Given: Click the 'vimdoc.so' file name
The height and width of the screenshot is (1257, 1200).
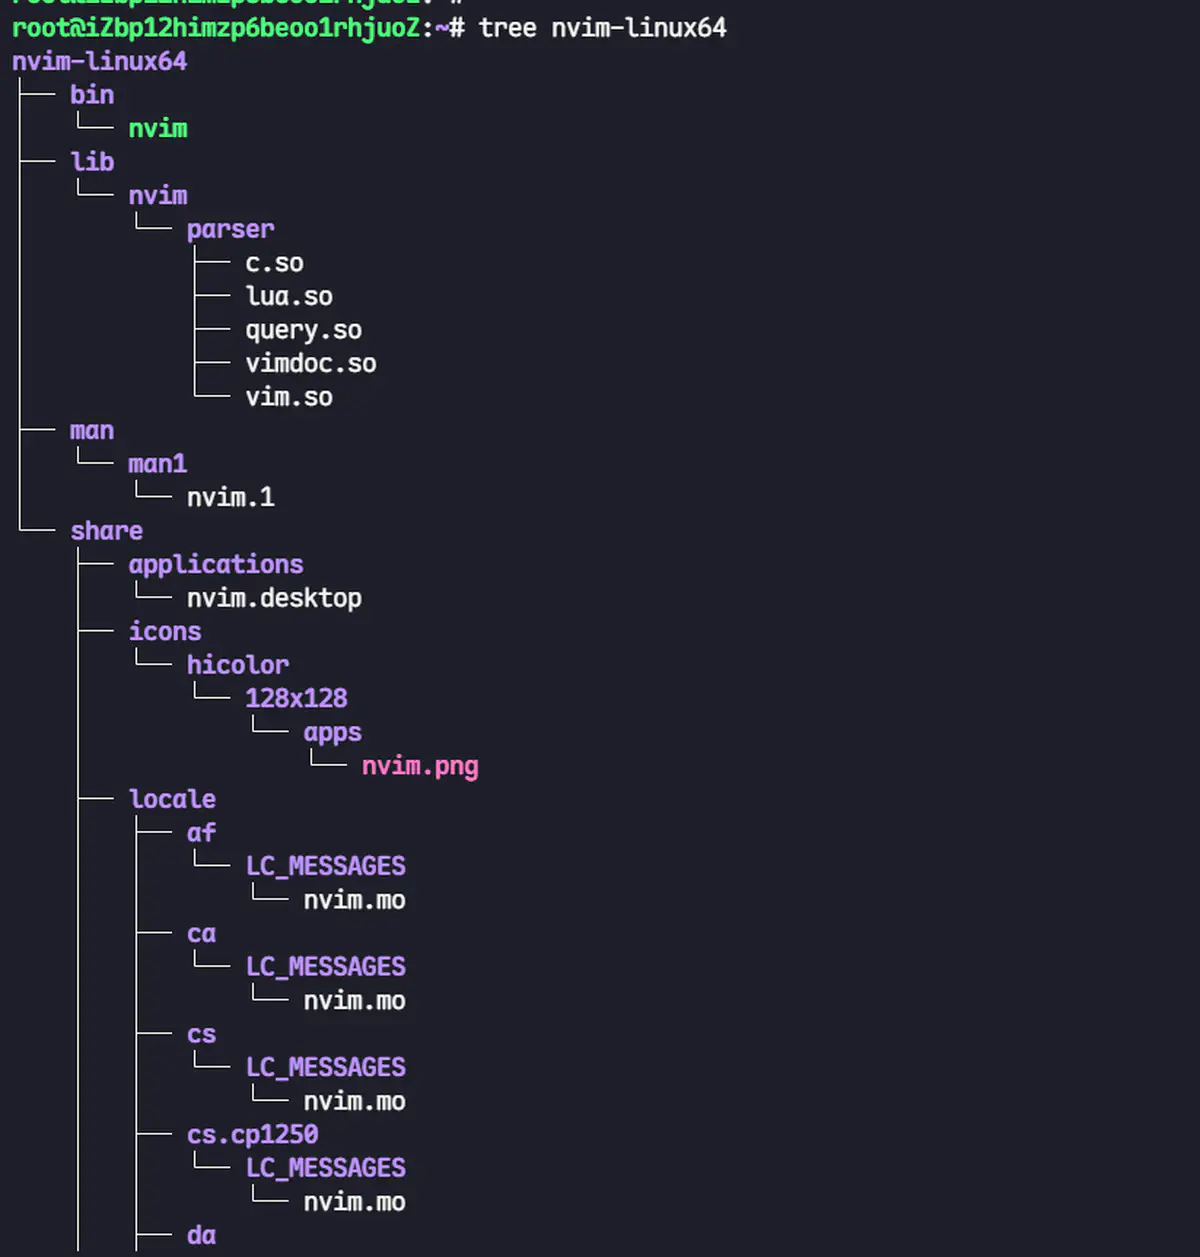Looking at the screenshot, I should [x=311, y=364].
